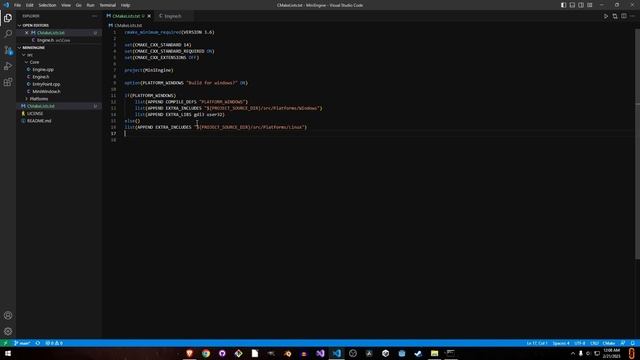Open the Extensions view
Viewport: 640px width, 360px height.
(x=8, y=82)
